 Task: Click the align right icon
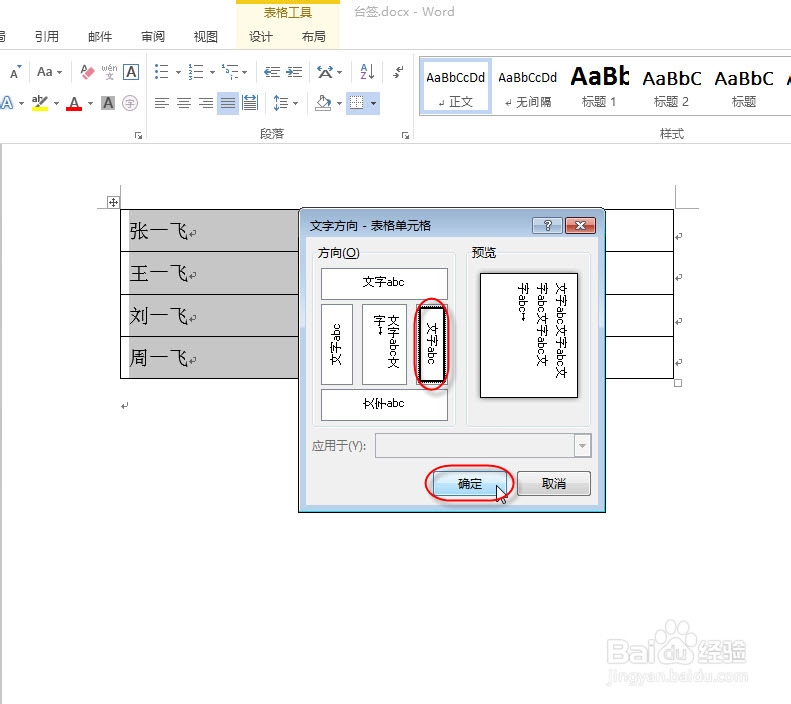206,103
